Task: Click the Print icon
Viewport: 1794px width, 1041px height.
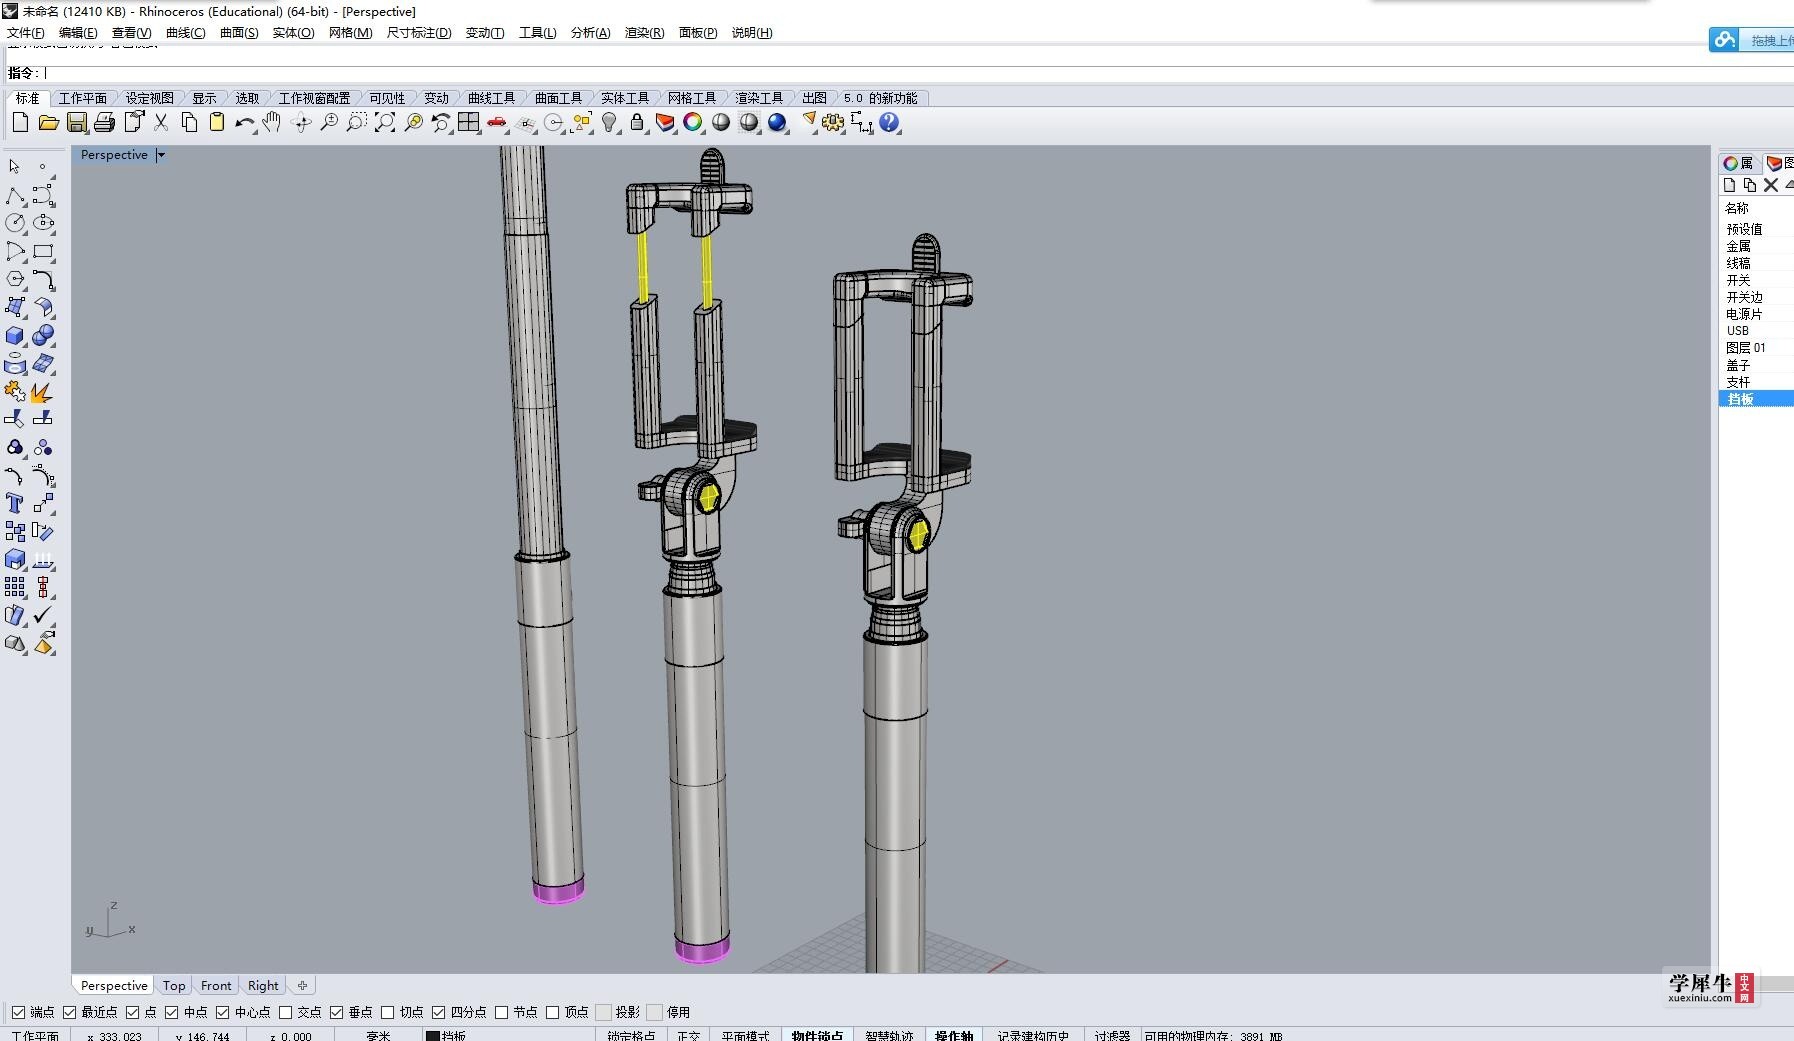Action: (104, 123)
